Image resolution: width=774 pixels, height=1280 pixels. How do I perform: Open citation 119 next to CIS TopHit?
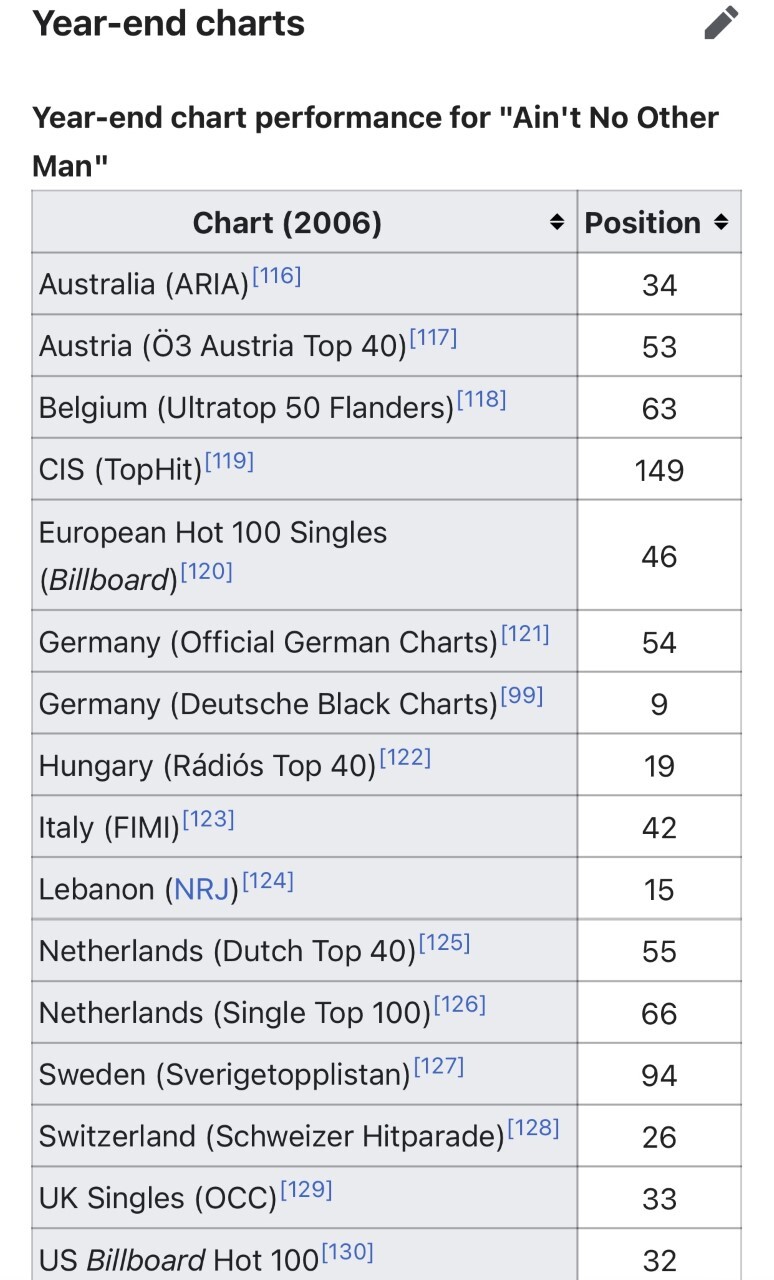(x=230, y=461)
